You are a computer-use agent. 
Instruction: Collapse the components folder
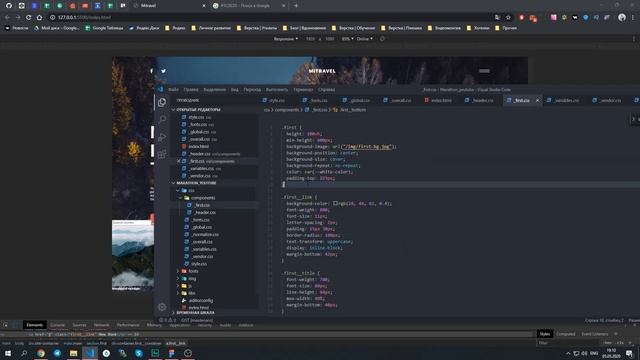(200, 198)
